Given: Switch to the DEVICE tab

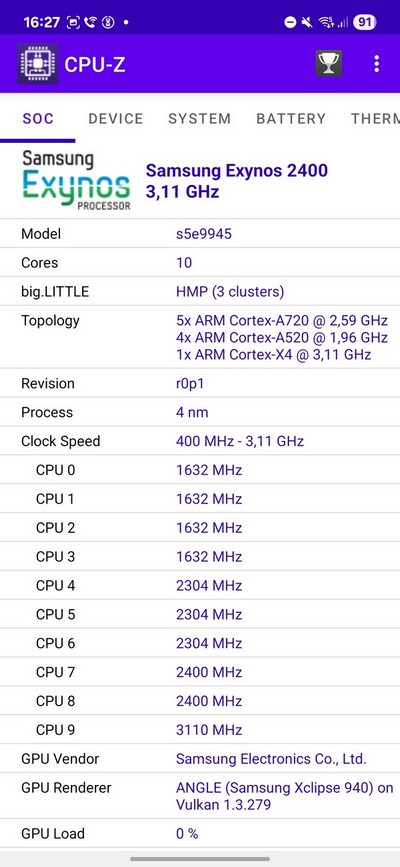Looking at the screenshot, I should point(116,118).
